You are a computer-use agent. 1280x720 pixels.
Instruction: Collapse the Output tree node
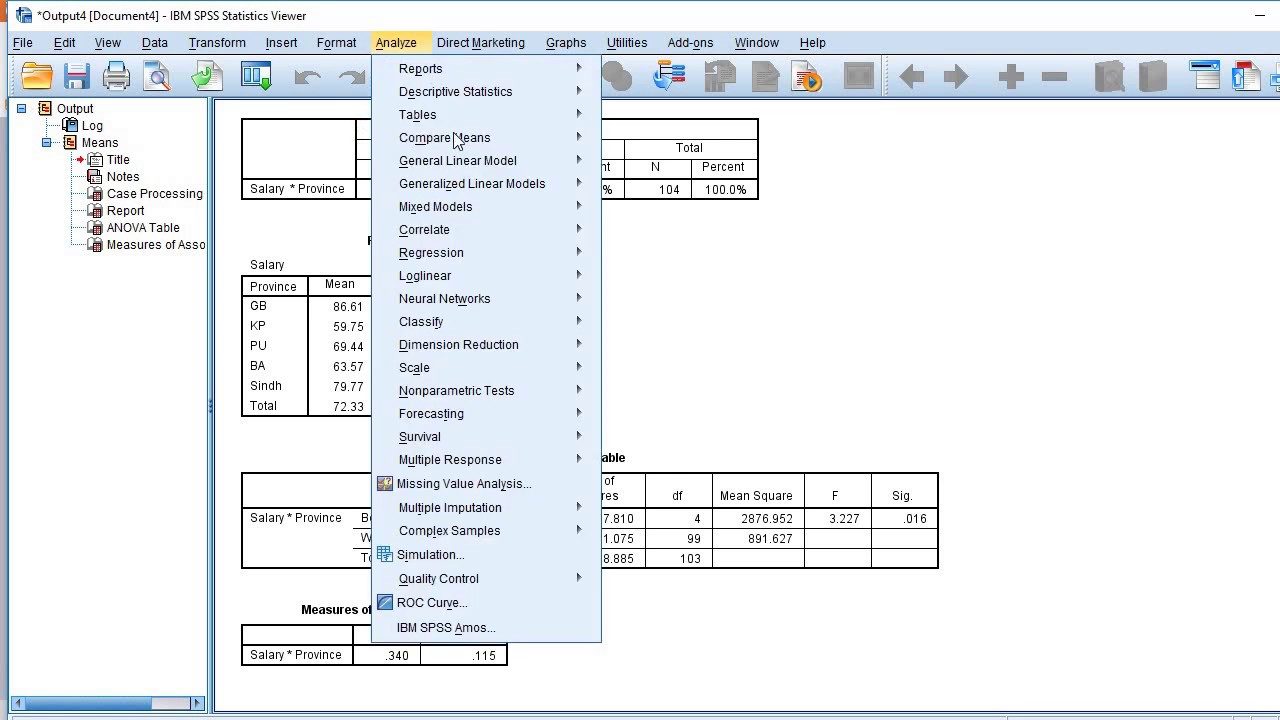pos(21,108)
